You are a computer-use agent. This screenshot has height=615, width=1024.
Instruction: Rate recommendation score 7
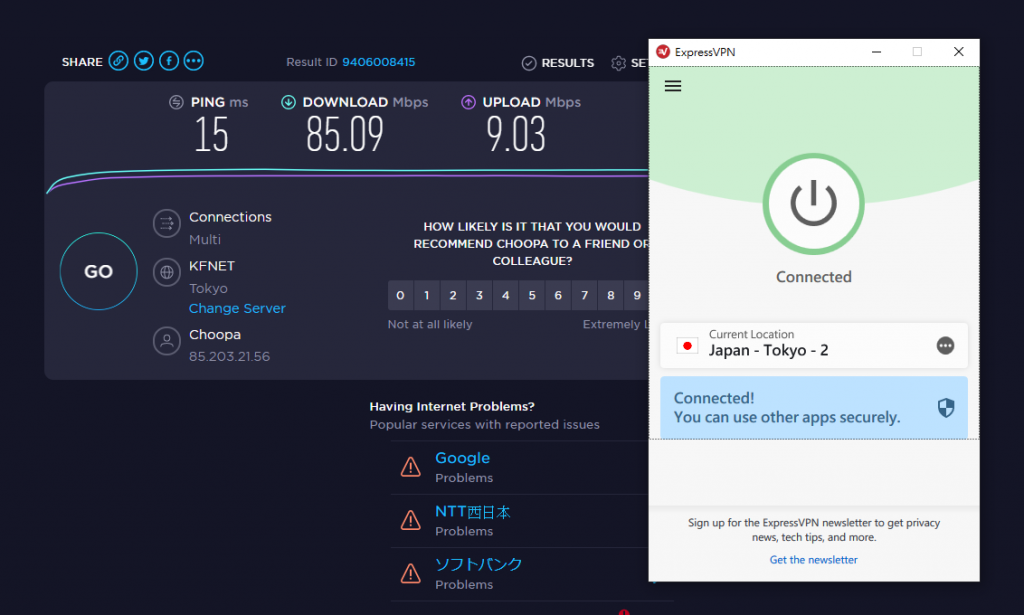coord(584,295)
